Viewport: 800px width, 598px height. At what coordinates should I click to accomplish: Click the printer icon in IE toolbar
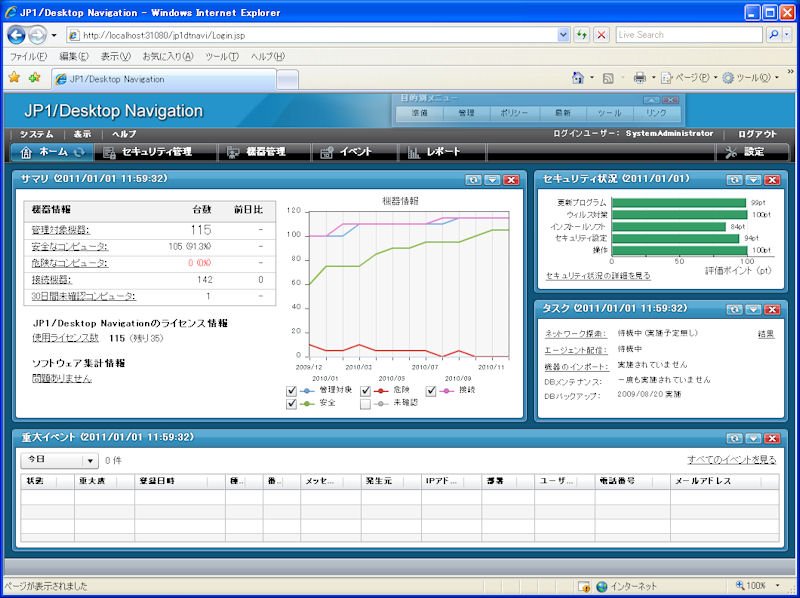tap(639, 78)
